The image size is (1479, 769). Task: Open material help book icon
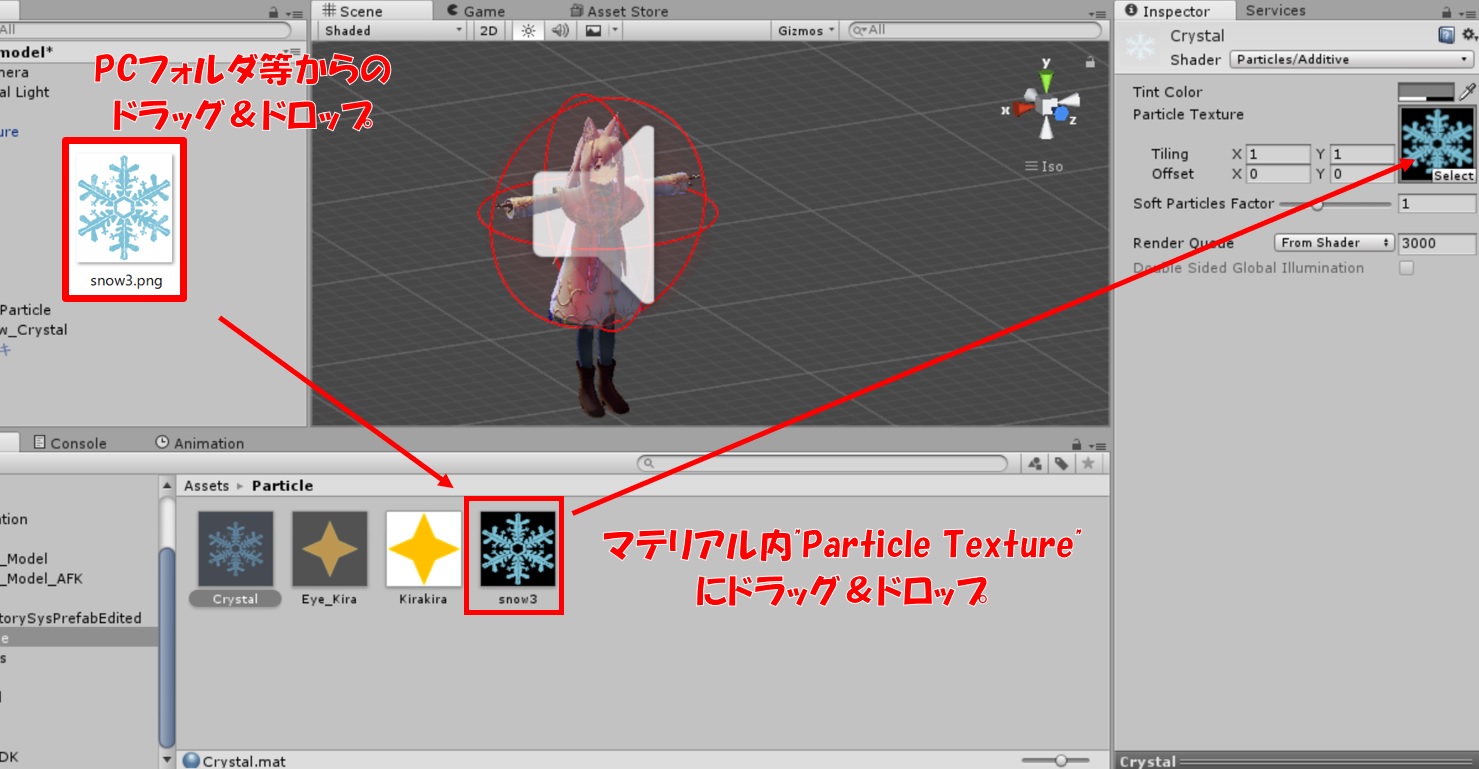pos(1446,35)
